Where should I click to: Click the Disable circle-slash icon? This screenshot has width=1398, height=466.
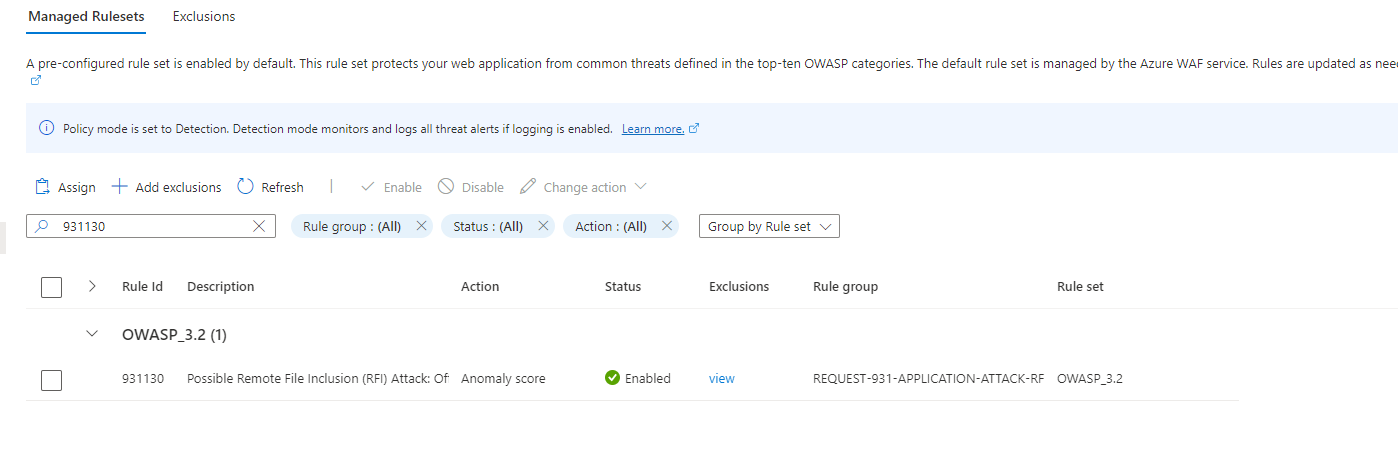pyautogui.click(x=446, y=187)
